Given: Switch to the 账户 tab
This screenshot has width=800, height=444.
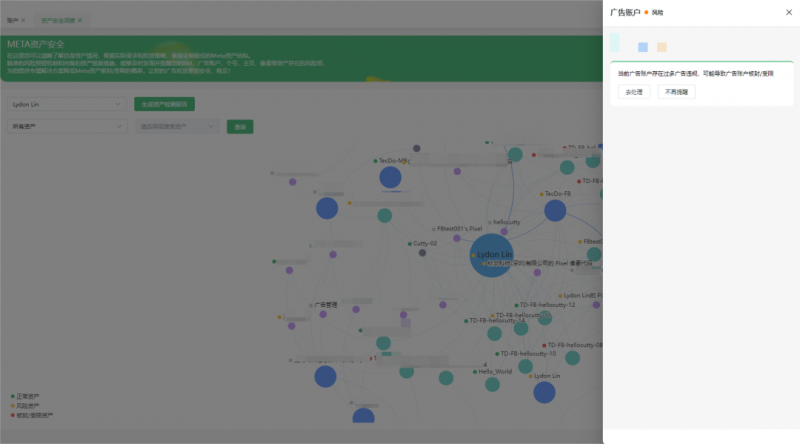Looking at the screenshot, I should 13,20.
